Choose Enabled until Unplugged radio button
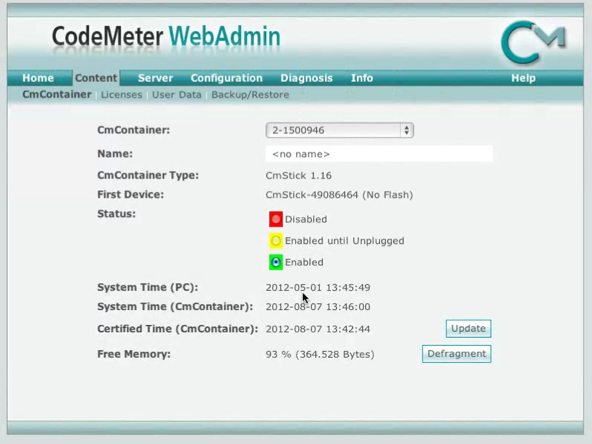 click(x=276, y=241)
